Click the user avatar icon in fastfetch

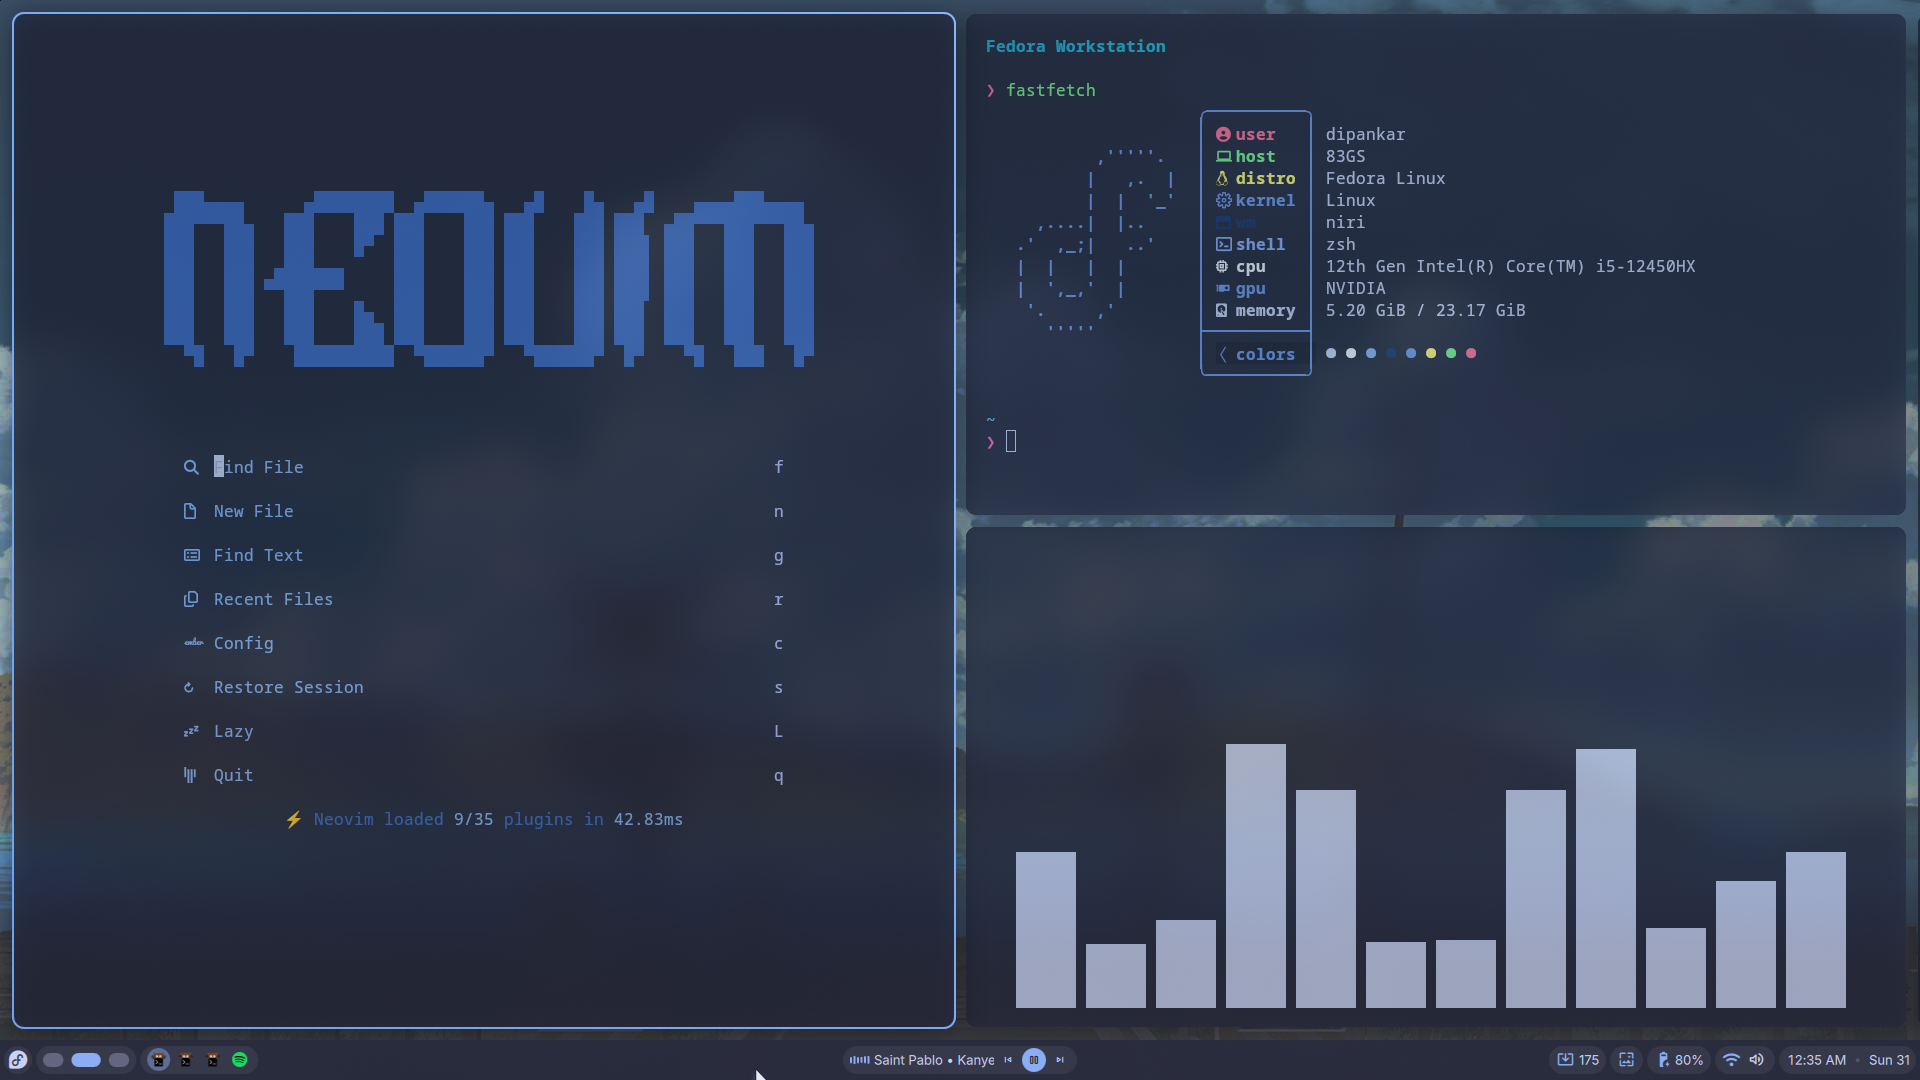pyautogui.click(x=1223, y=134)
